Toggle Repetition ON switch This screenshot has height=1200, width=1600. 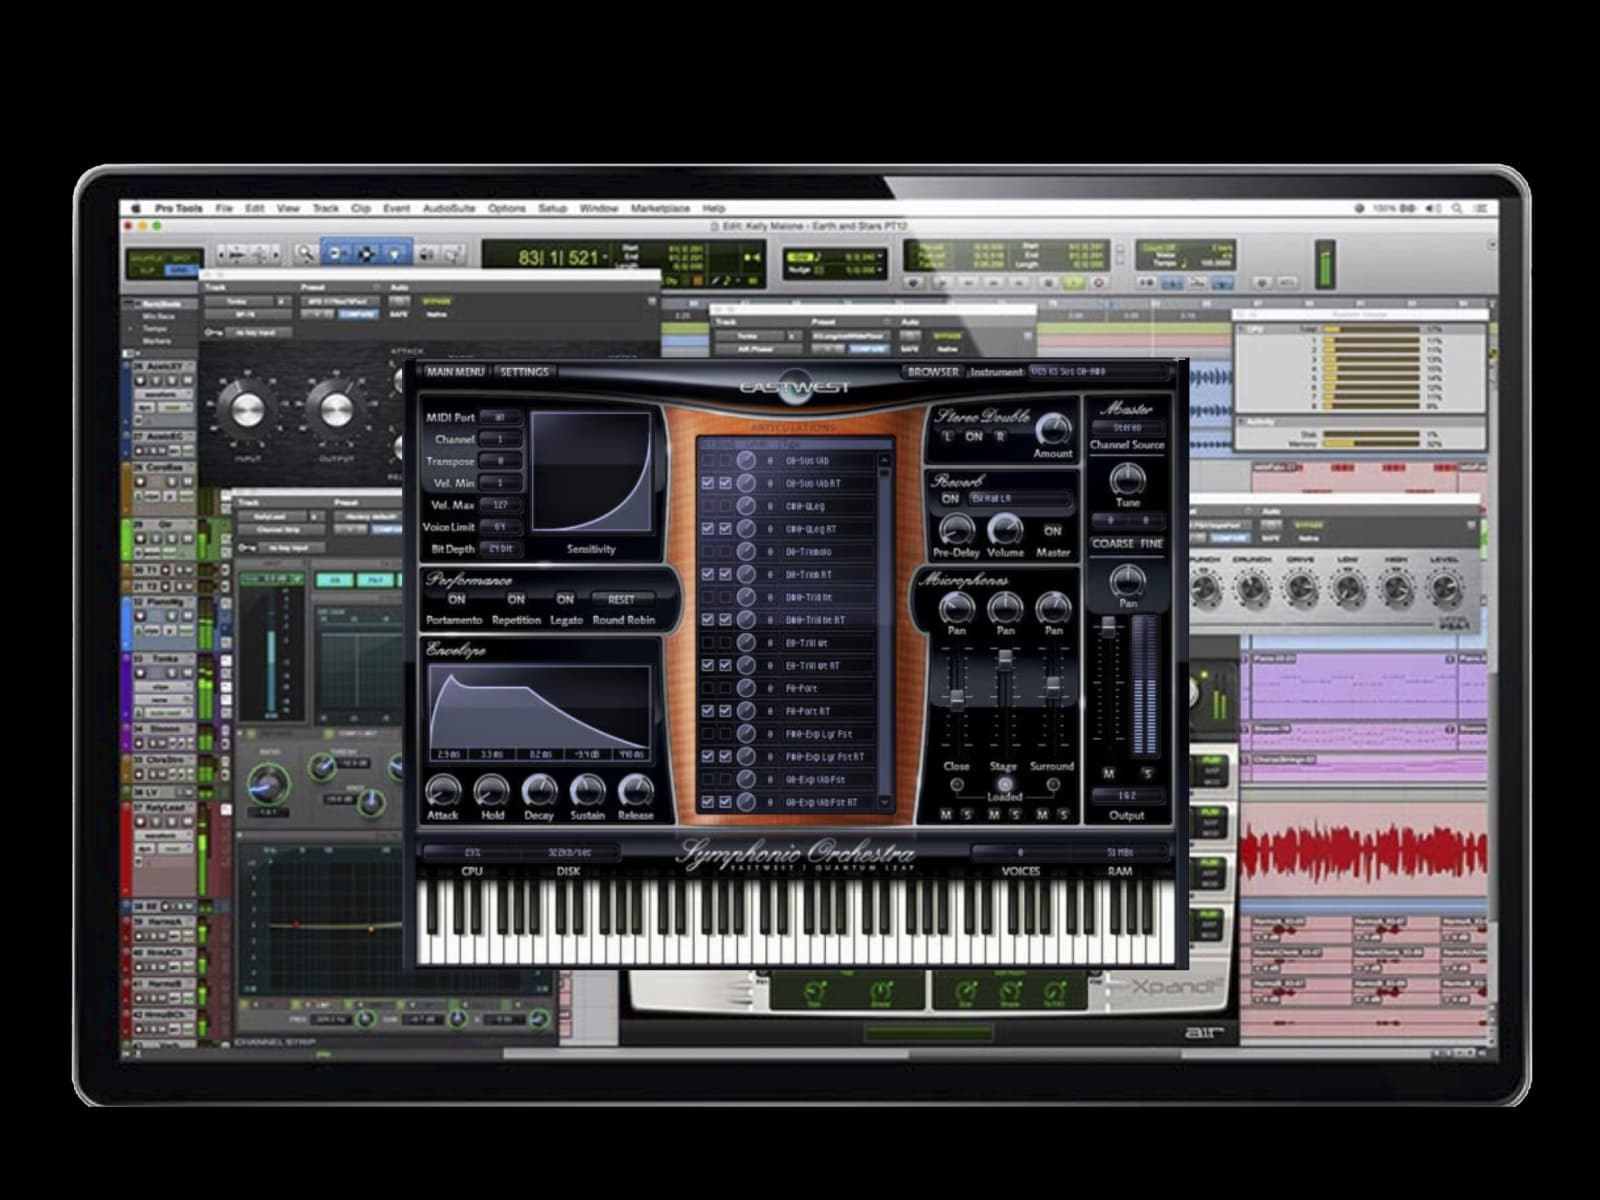(x=516, y=599)
